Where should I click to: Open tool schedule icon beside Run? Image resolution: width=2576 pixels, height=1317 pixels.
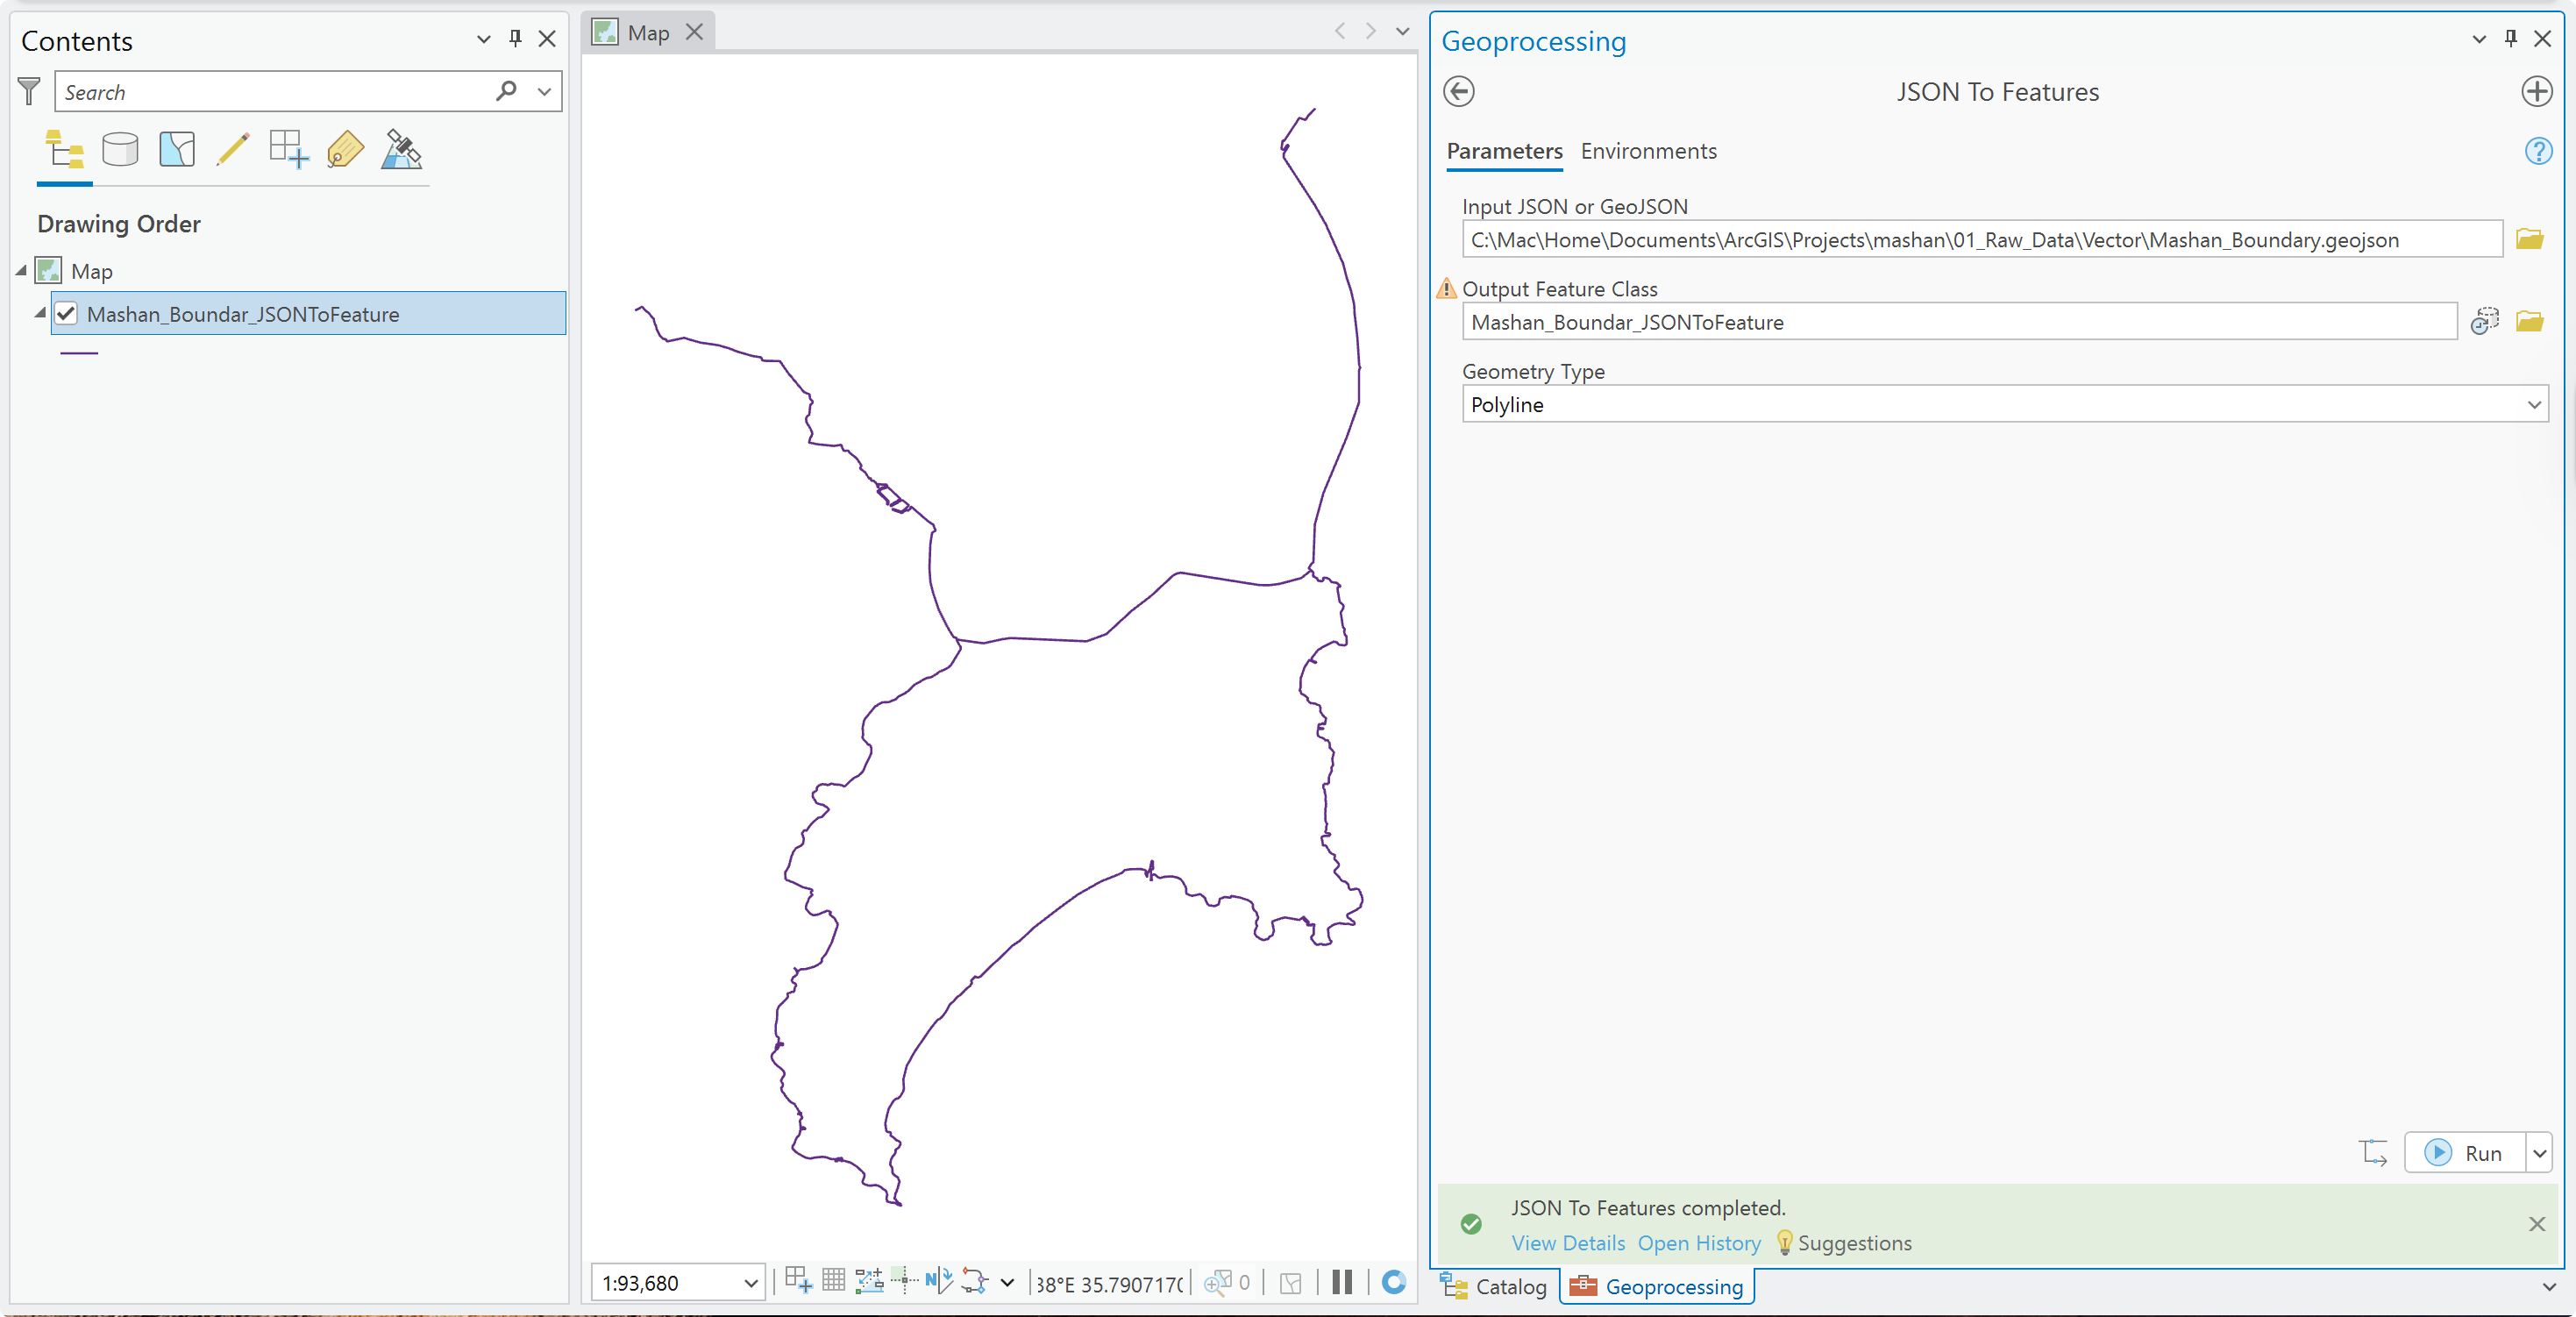point(2373,1152)
